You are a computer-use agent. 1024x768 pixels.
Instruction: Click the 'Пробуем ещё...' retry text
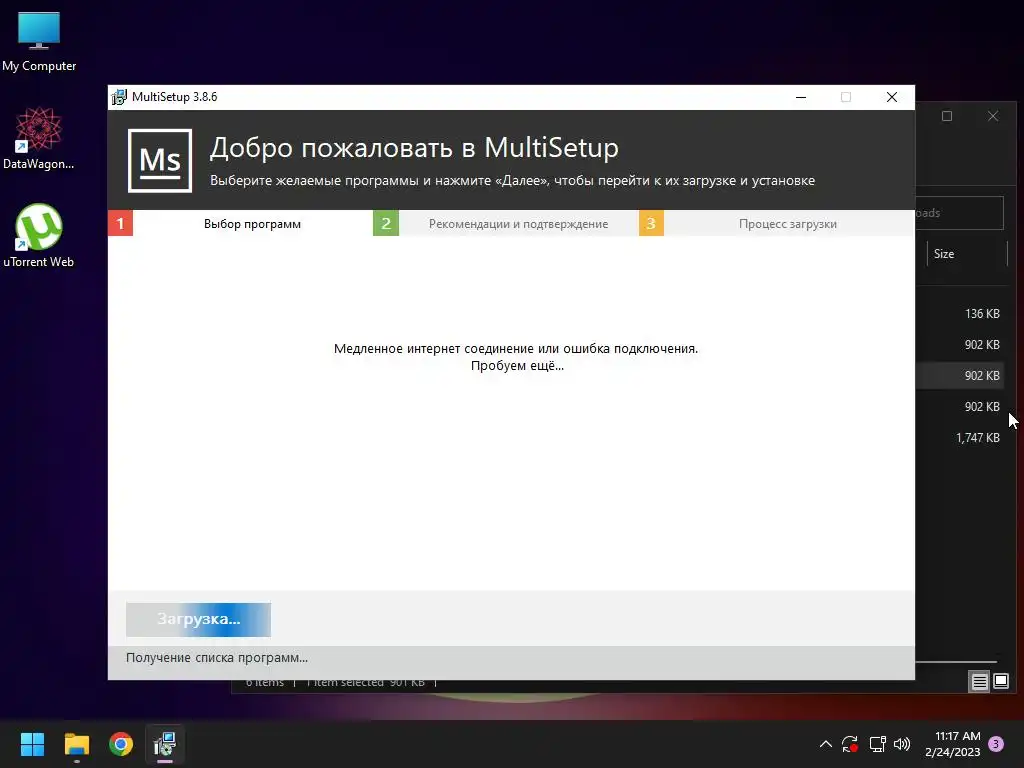[x=517, y=366]
